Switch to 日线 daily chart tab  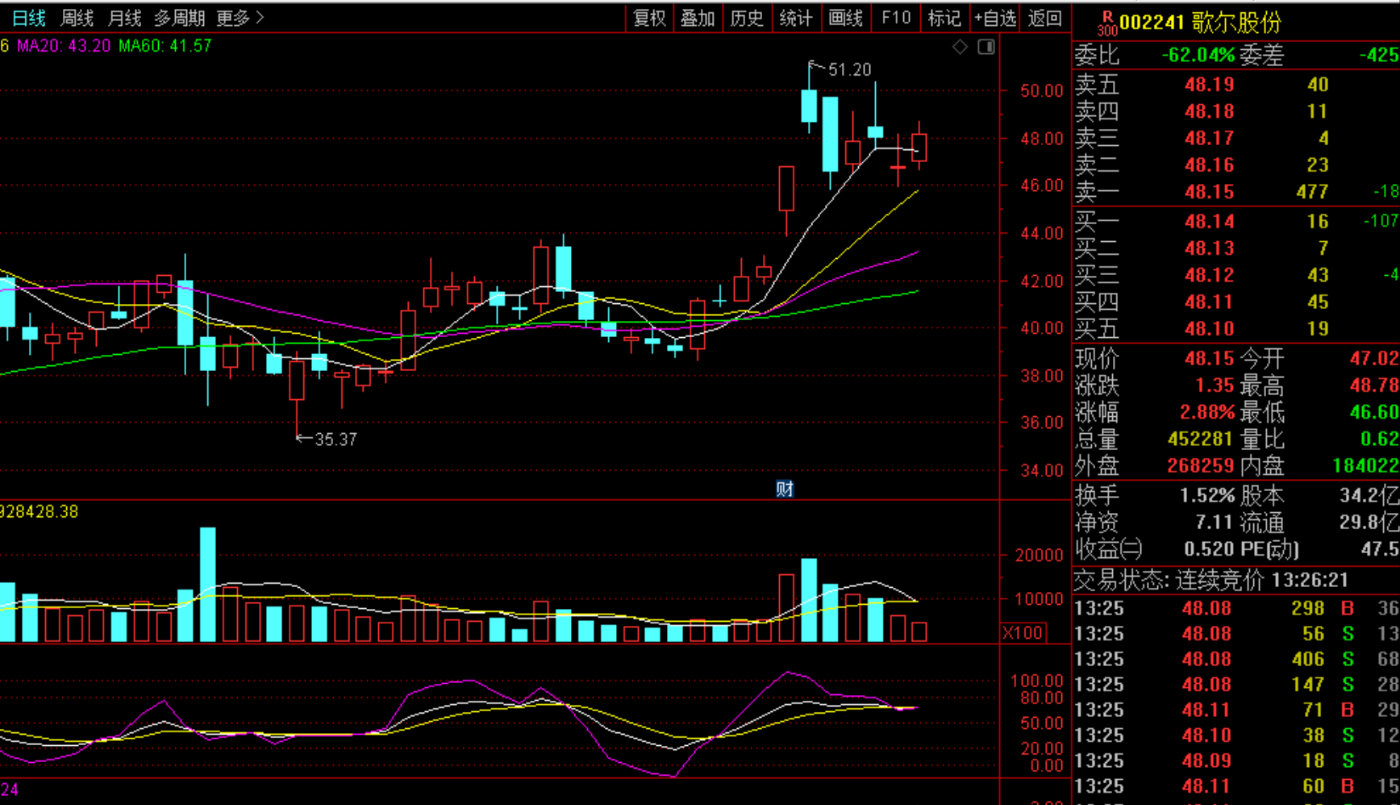click(27, 18)
